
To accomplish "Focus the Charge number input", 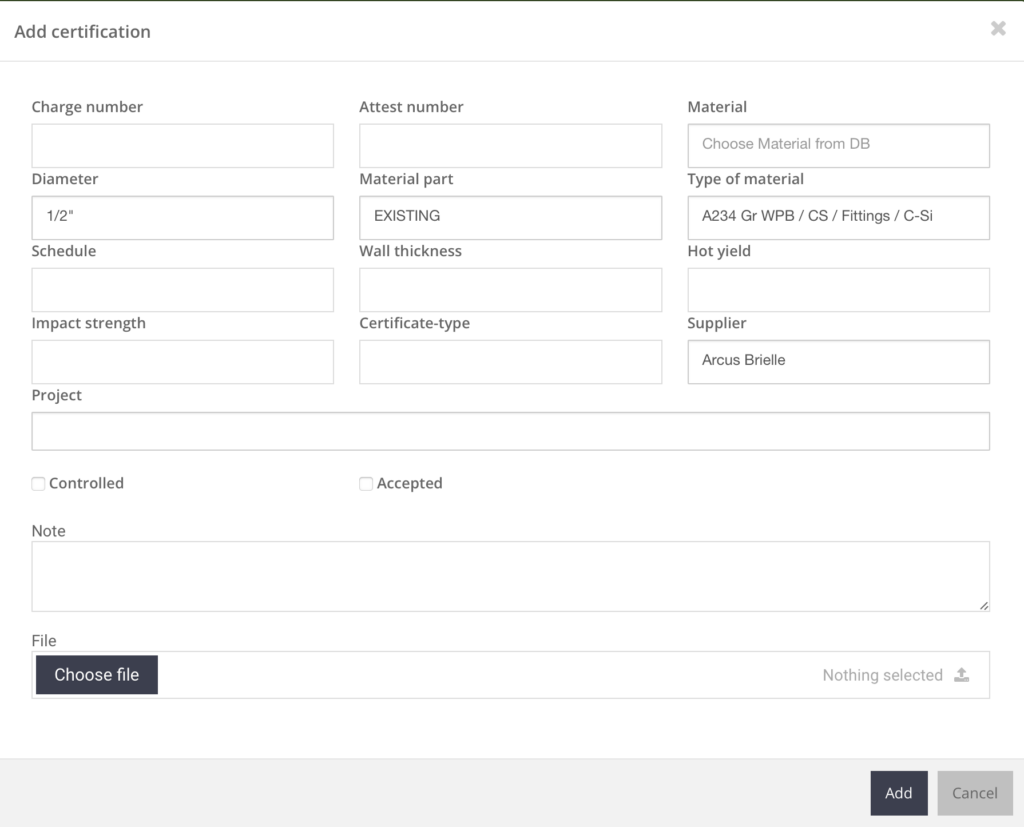I will pyautogui.click(x=182, y=145).
